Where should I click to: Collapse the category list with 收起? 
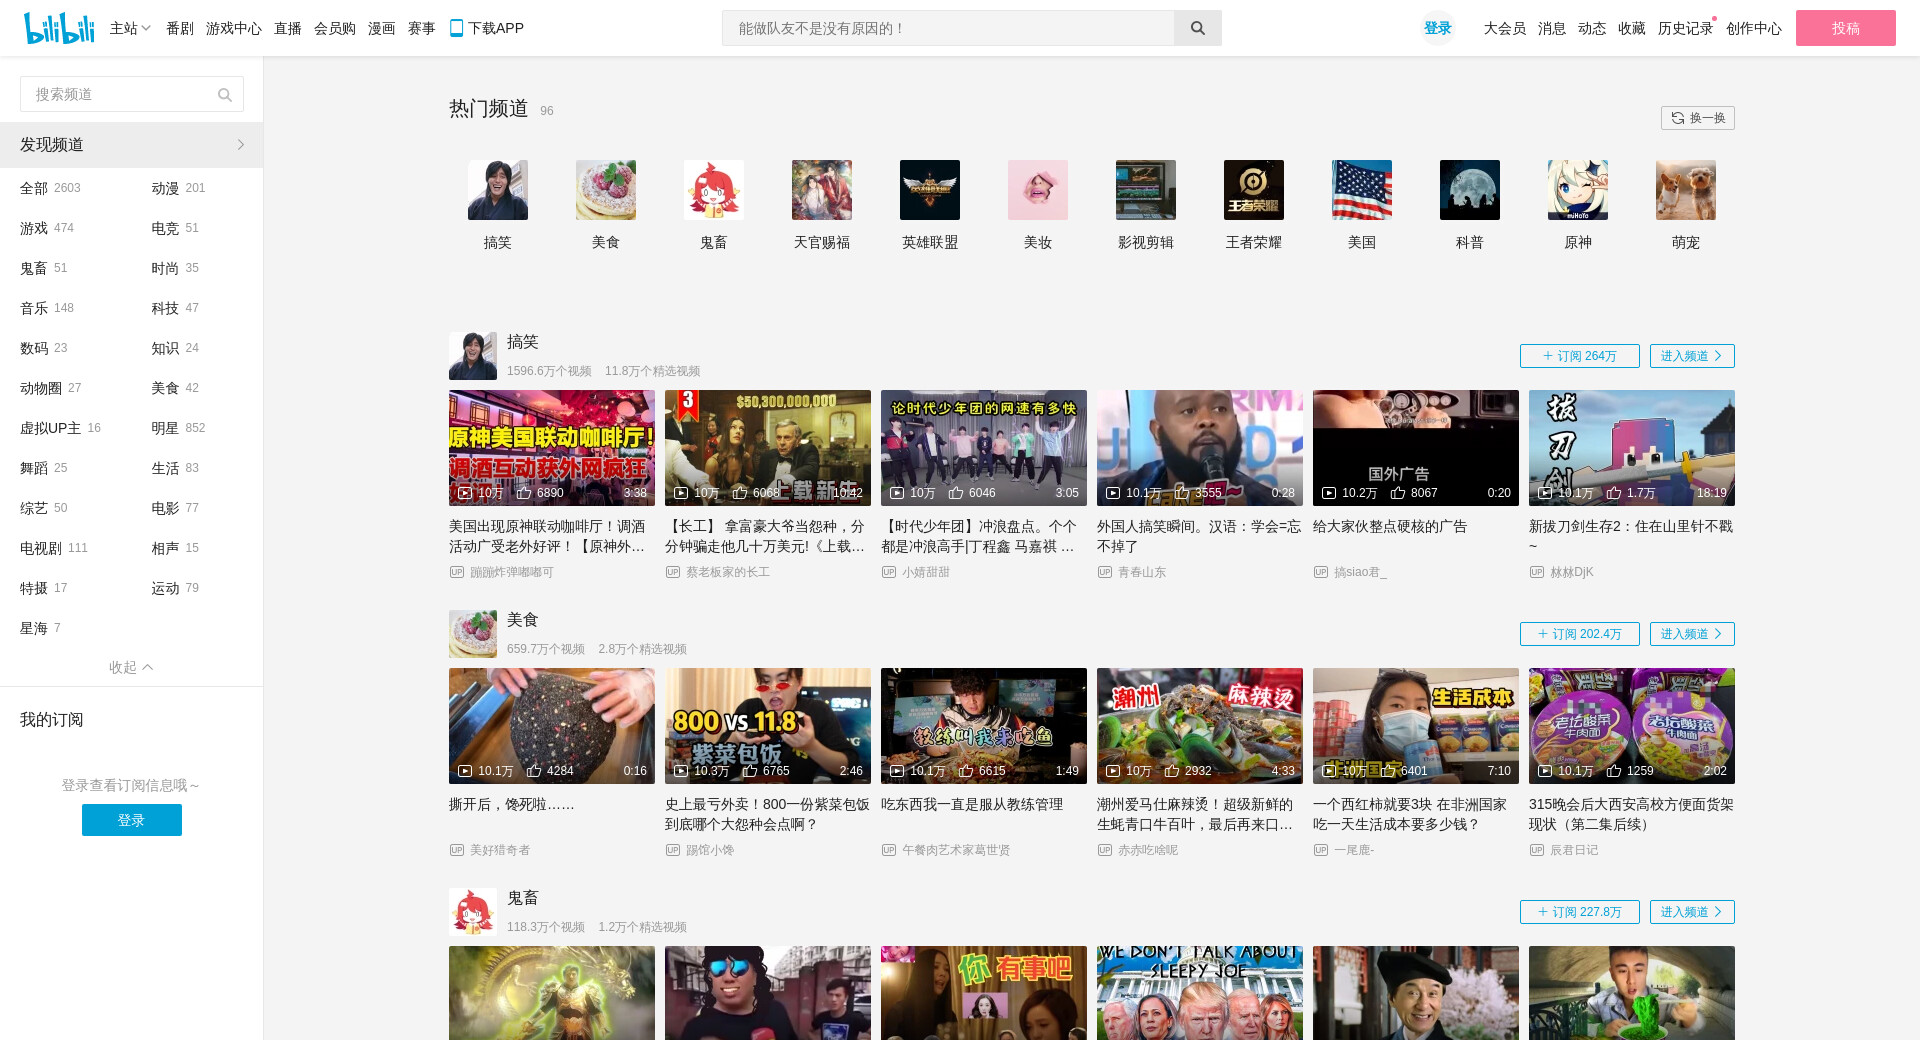(x=131, y=667)
